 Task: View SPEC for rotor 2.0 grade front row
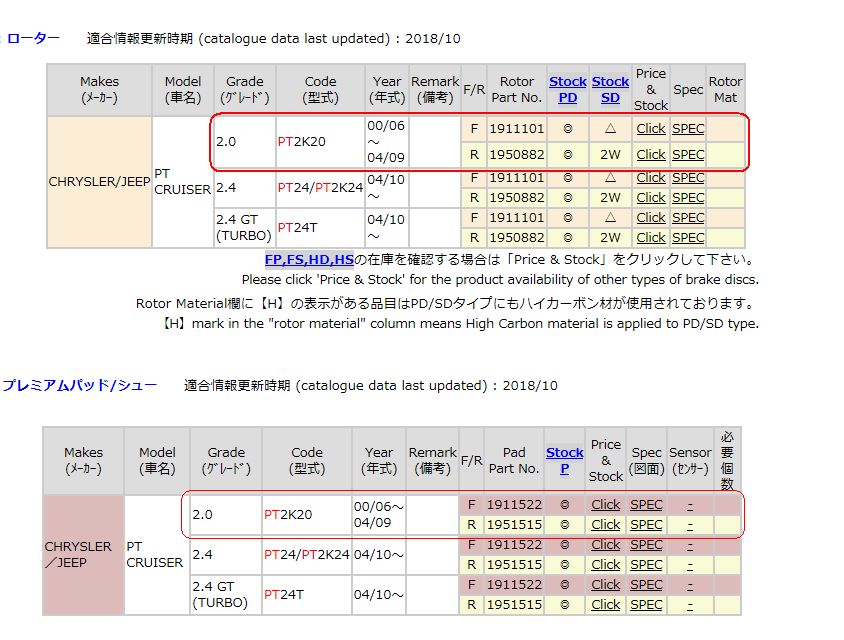tap(688, 129)
